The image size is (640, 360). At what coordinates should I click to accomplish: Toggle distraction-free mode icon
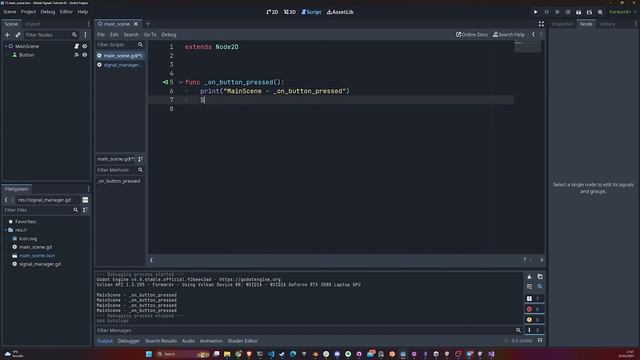pyautogui.click(x=541, y=24)
